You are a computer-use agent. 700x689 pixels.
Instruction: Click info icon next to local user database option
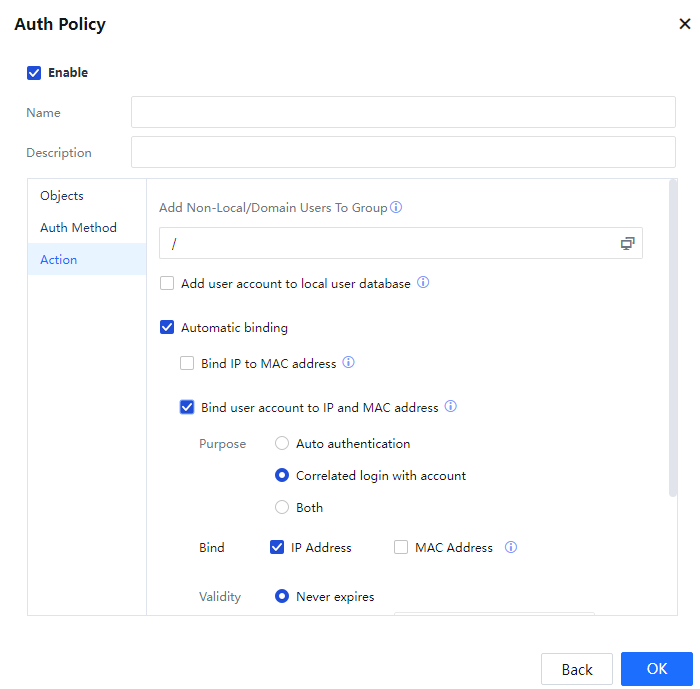[x=423, y=283]
